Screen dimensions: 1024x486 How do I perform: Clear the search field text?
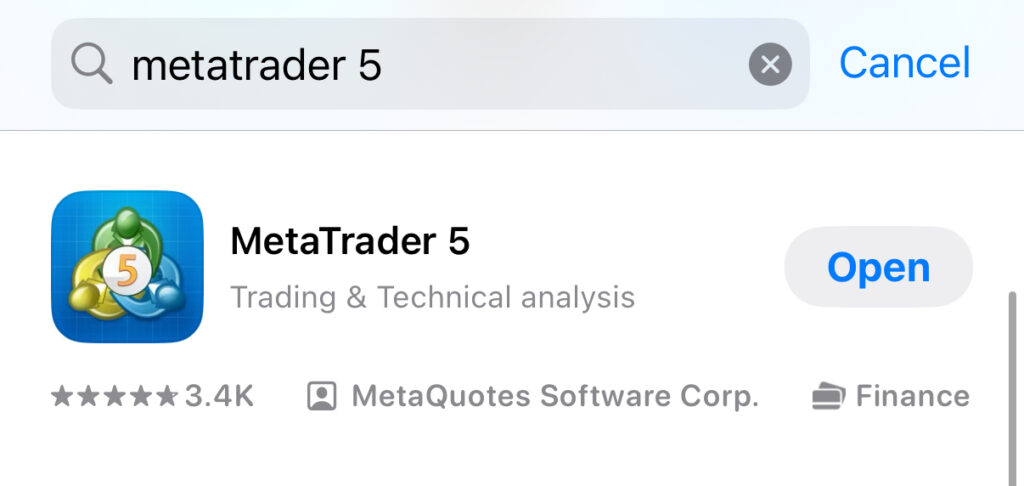pos(770,65)
